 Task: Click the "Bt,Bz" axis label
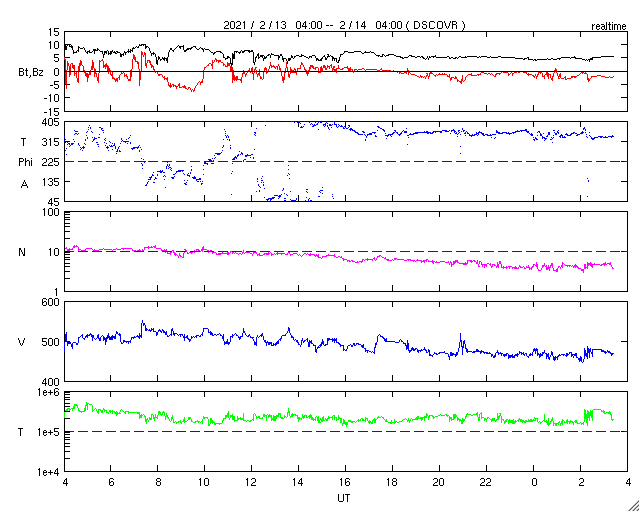[31, 71]
